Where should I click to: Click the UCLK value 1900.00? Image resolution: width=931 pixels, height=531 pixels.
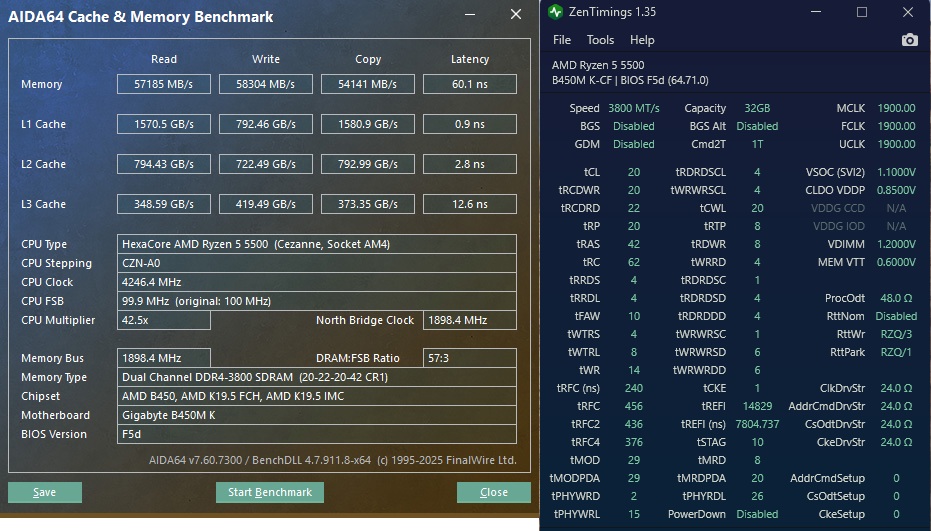pyautogui.click(x=897, y=144)
